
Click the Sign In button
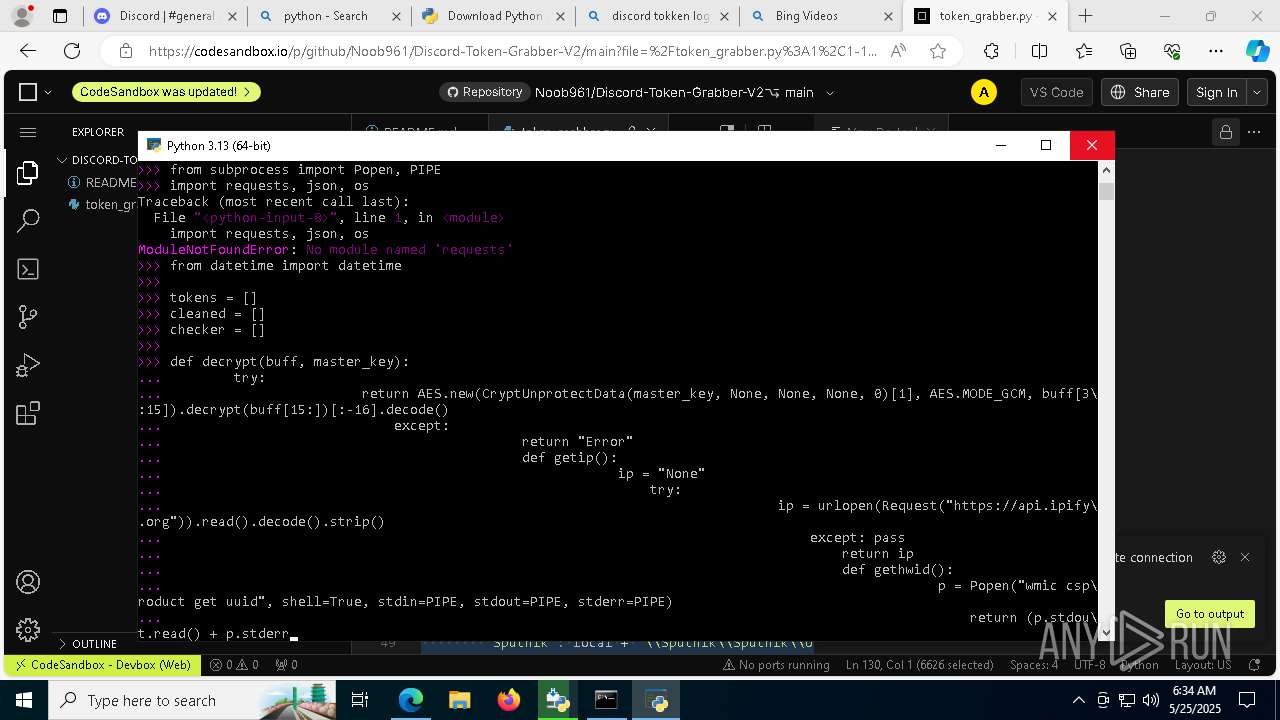[x=1216, y=92]
